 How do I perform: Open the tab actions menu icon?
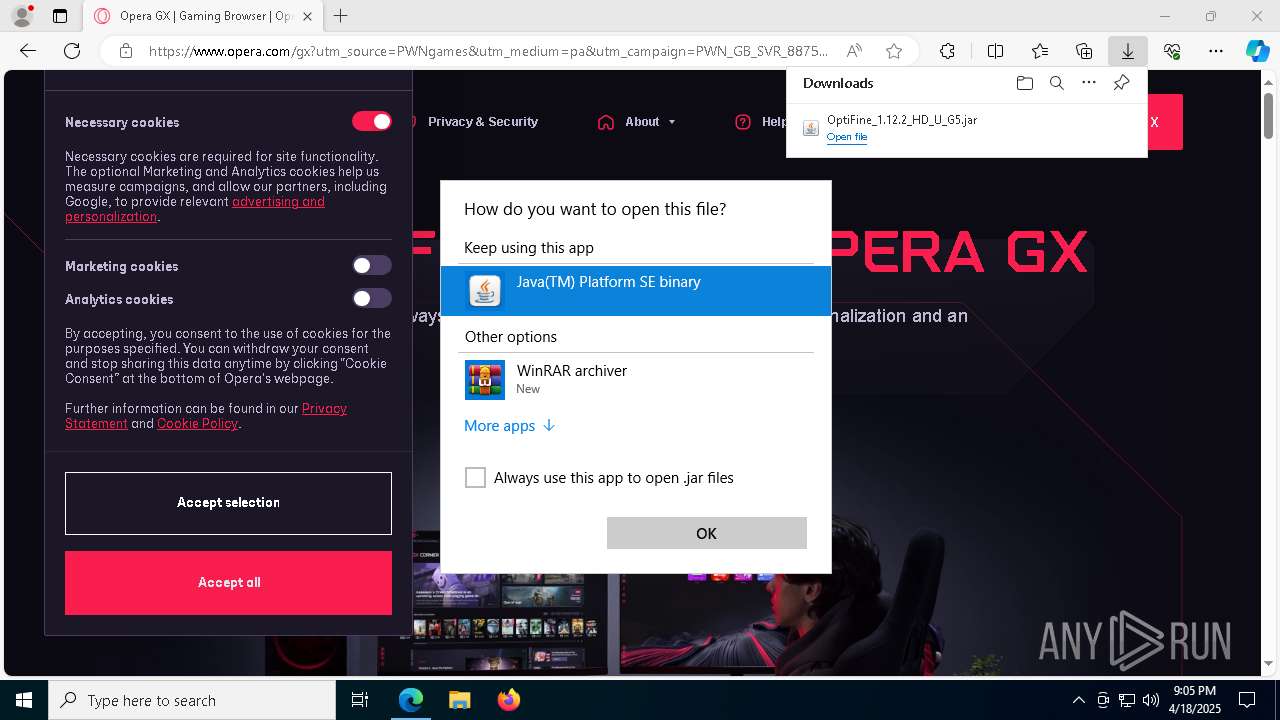(60, 16)
